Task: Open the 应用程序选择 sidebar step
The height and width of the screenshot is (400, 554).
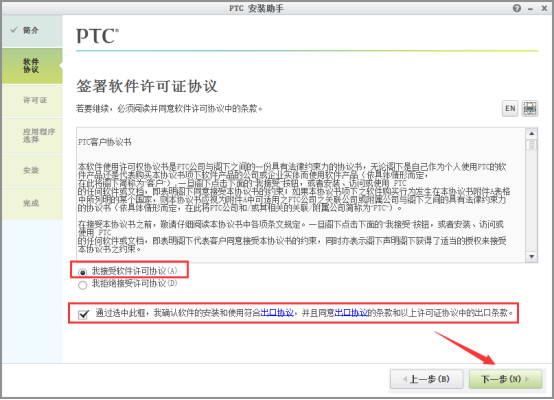Action: [x=32, y=135]
